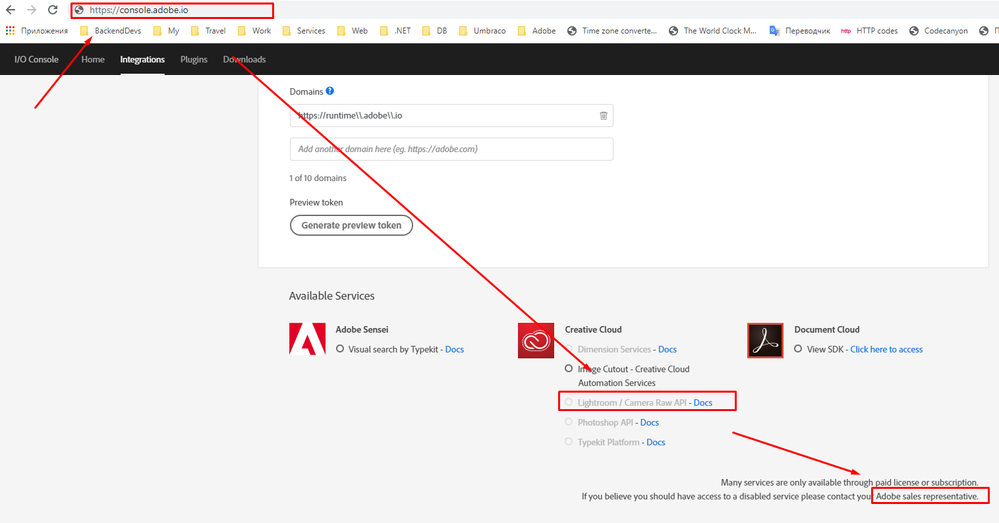The image size is (999, 523).
Task: Click the browser back arrow
Action: (10, 10)
